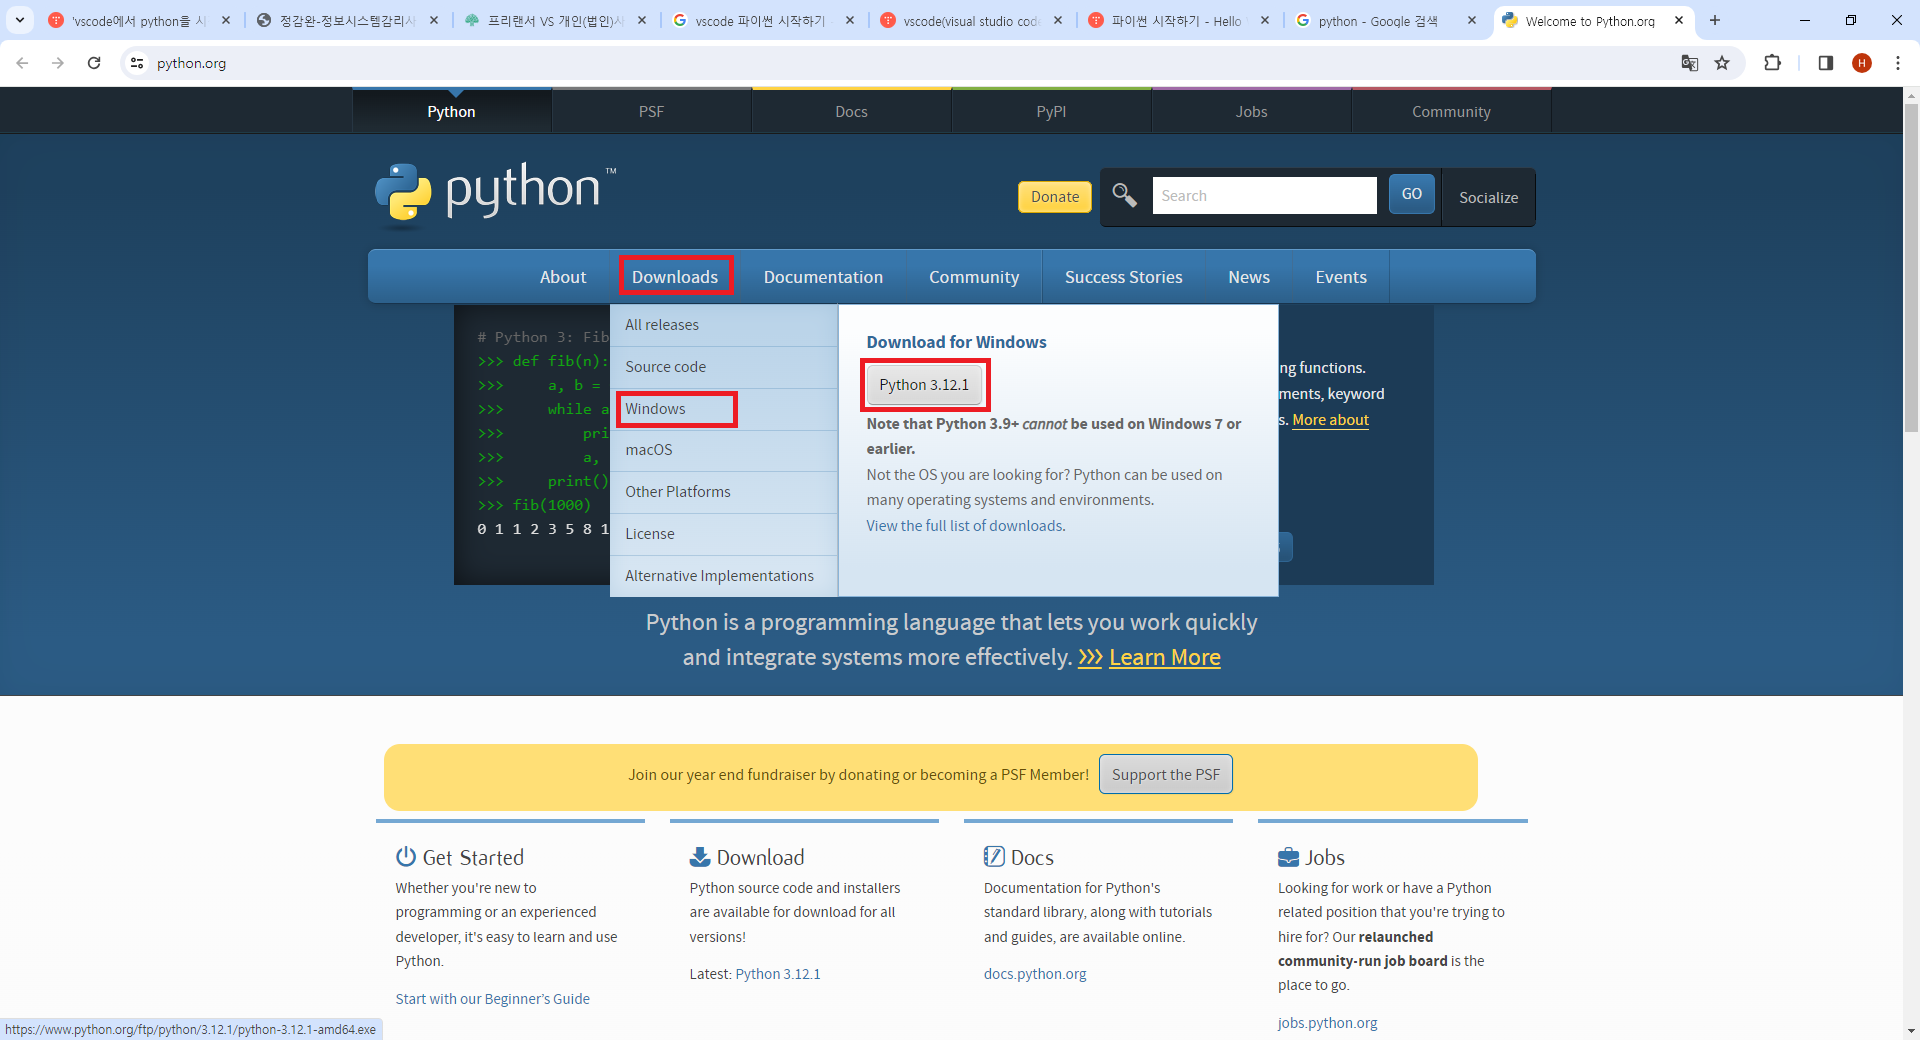Select 'All releases' in Downloads submenu

[x=724, y=325]
